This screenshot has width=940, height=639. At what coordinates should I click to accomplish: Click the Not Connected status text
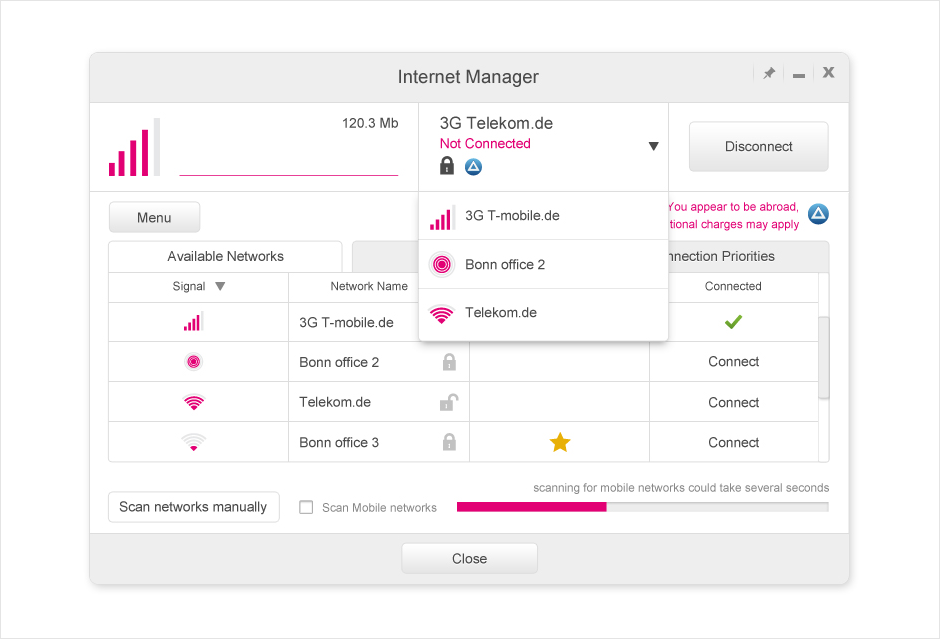click(x=485, y=144)
